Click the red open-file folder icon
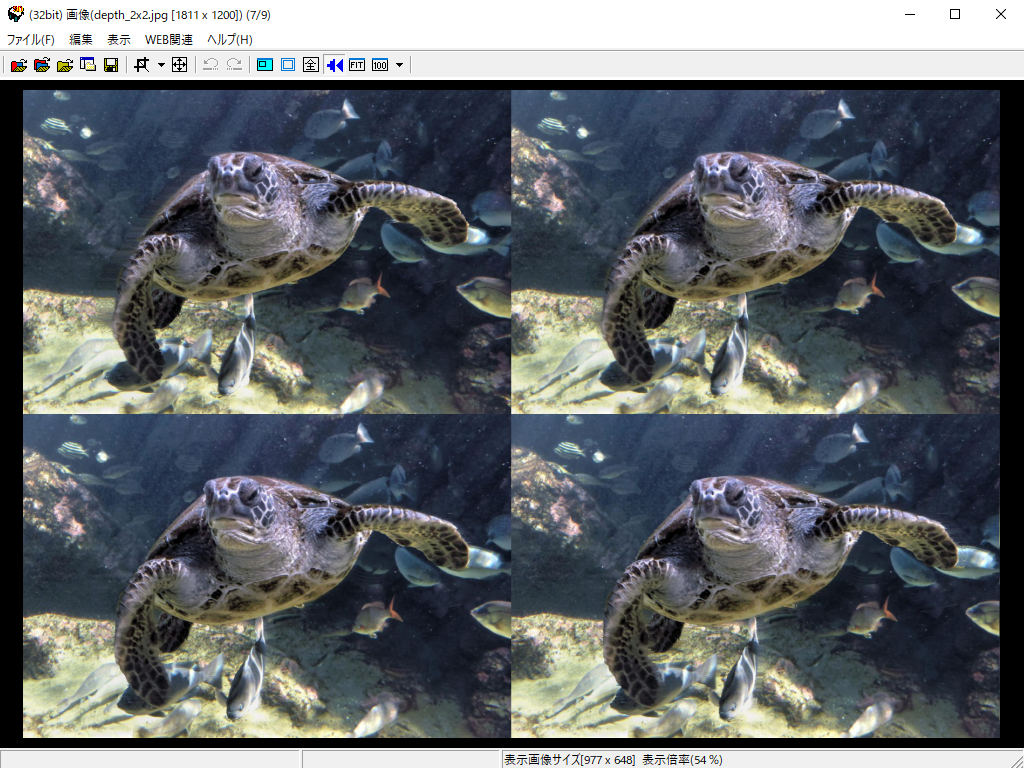This screenshot has height=768, width=1024. point(18,65)
